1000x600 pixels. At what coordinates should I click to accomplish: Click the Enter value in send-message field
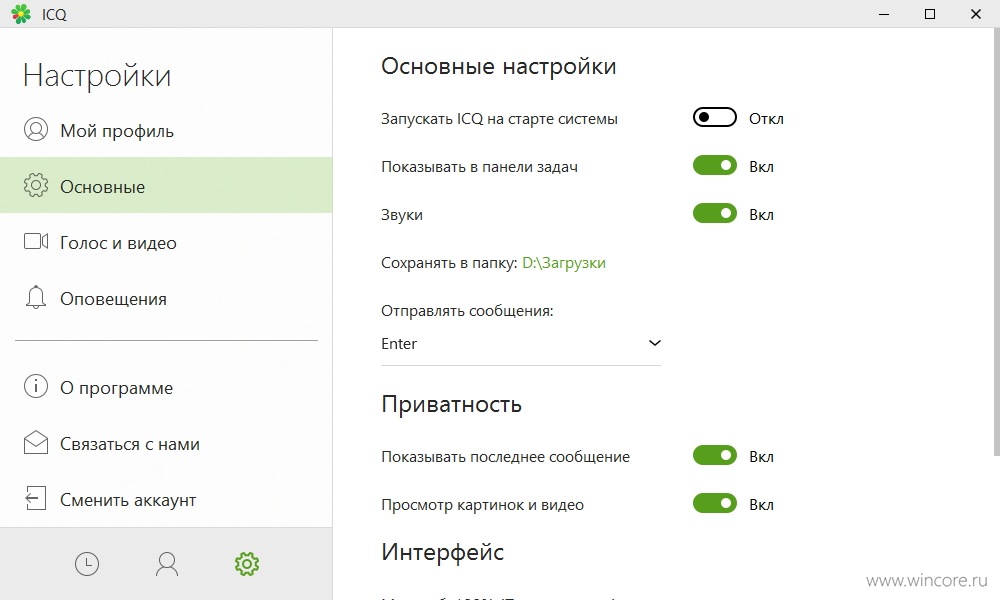pos(399,344)
